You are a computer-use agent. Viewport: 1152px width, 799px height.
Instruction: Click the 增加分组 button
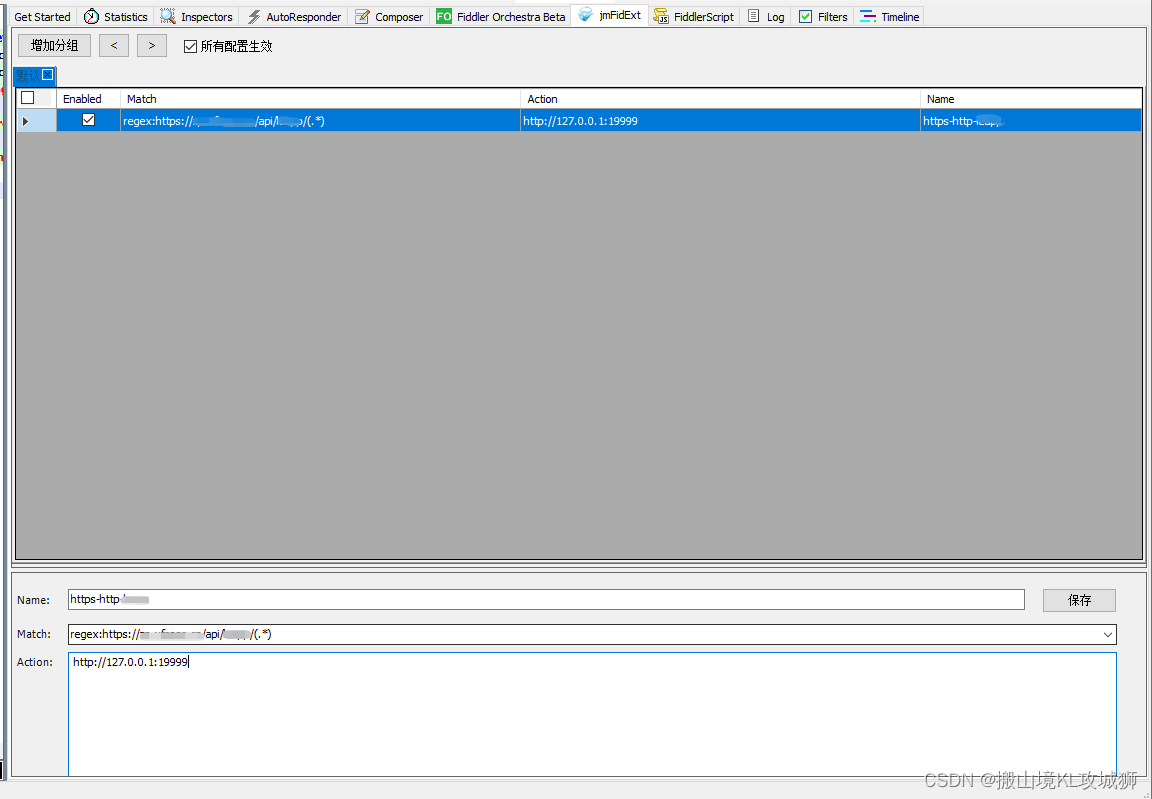(x=54, y=46)
